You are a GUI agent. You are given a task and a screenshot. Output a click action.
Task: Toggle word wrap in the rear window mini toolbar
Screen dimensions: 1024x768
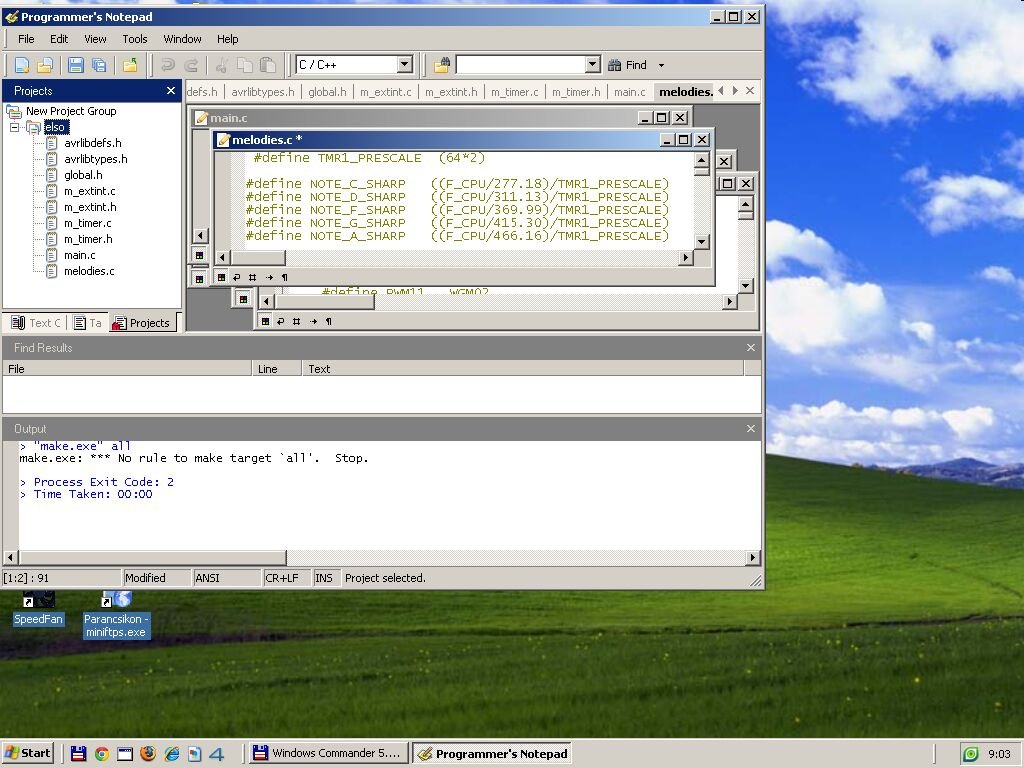click(x=281, y=321)
